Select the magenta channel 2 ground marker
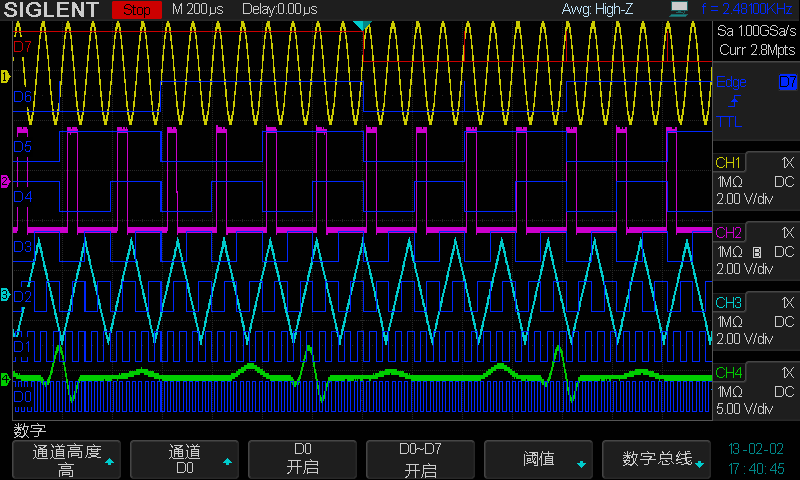 click(5, 182)
